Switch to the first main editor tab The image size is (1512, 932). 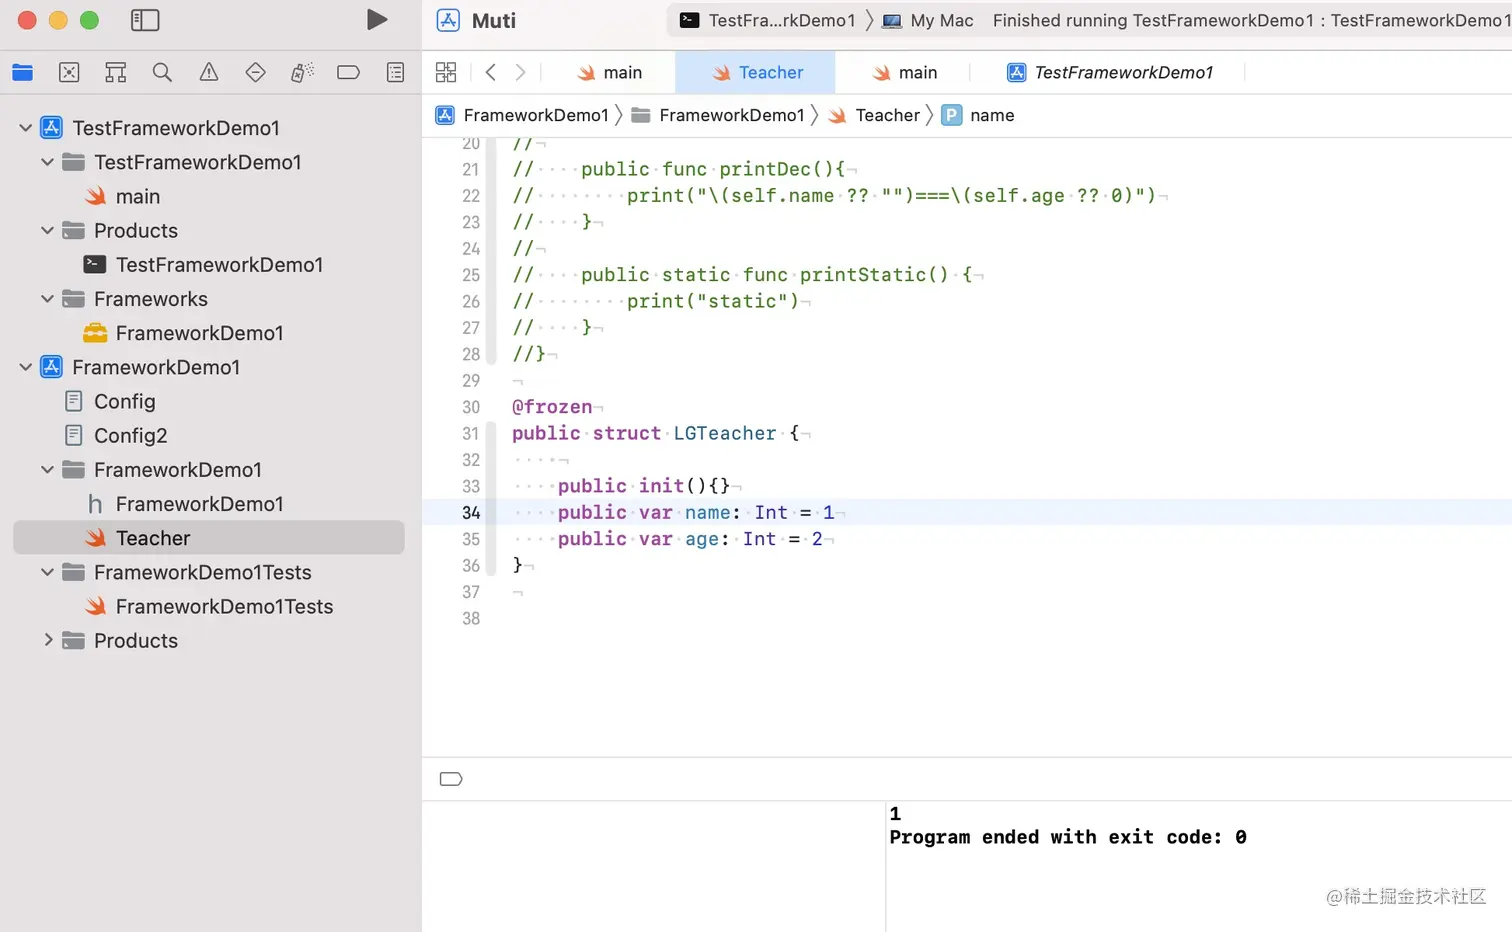[x=610, y=72]
